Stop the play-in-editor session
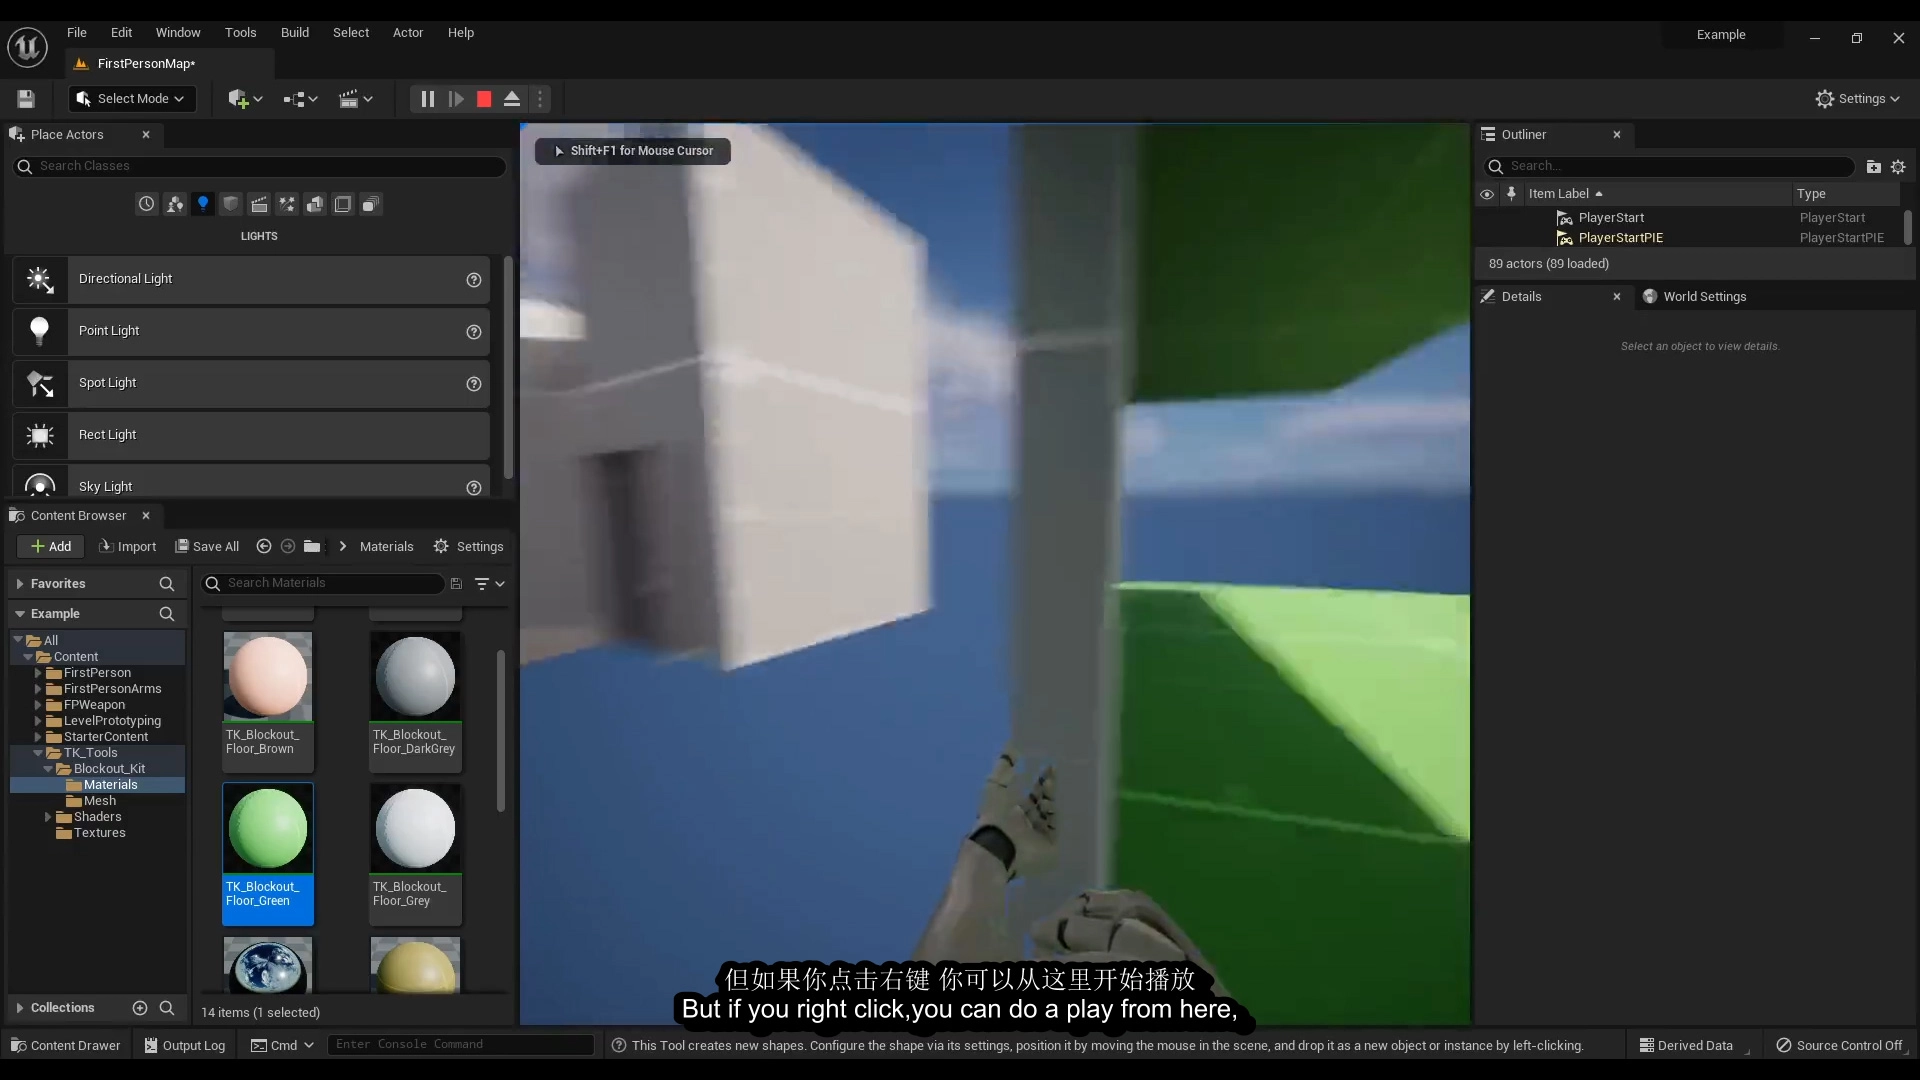 484,99
